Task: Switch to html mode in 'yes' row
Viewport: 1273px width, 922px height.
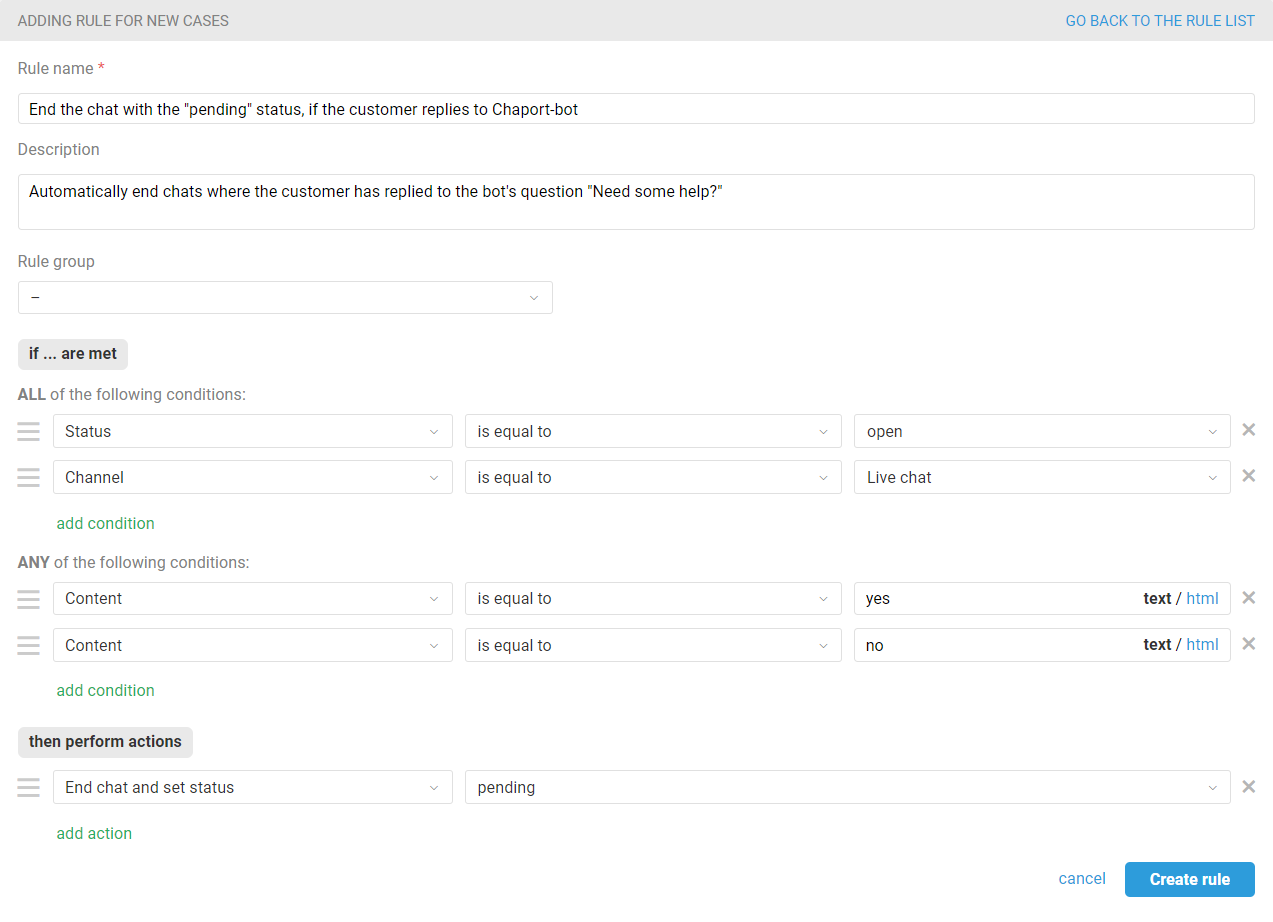Action: [x=1202, y=599]
